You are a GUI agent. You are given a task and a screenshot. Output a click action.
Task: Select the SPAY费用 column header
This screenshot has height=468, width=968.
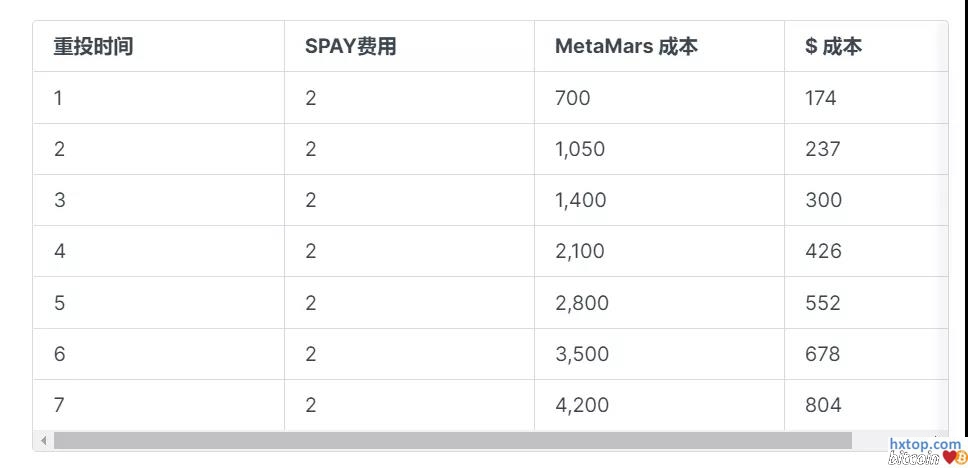[x=351, y=46]
